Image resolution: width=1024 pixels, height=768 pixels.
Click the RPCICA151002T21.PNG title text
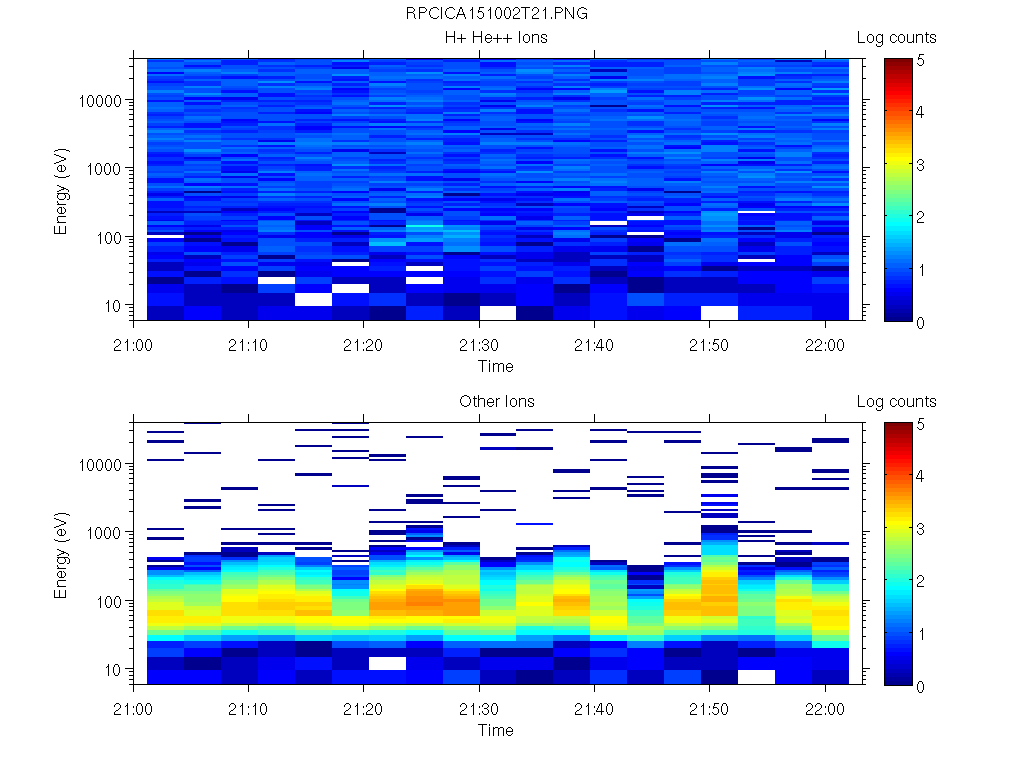(x=496, y=14)
